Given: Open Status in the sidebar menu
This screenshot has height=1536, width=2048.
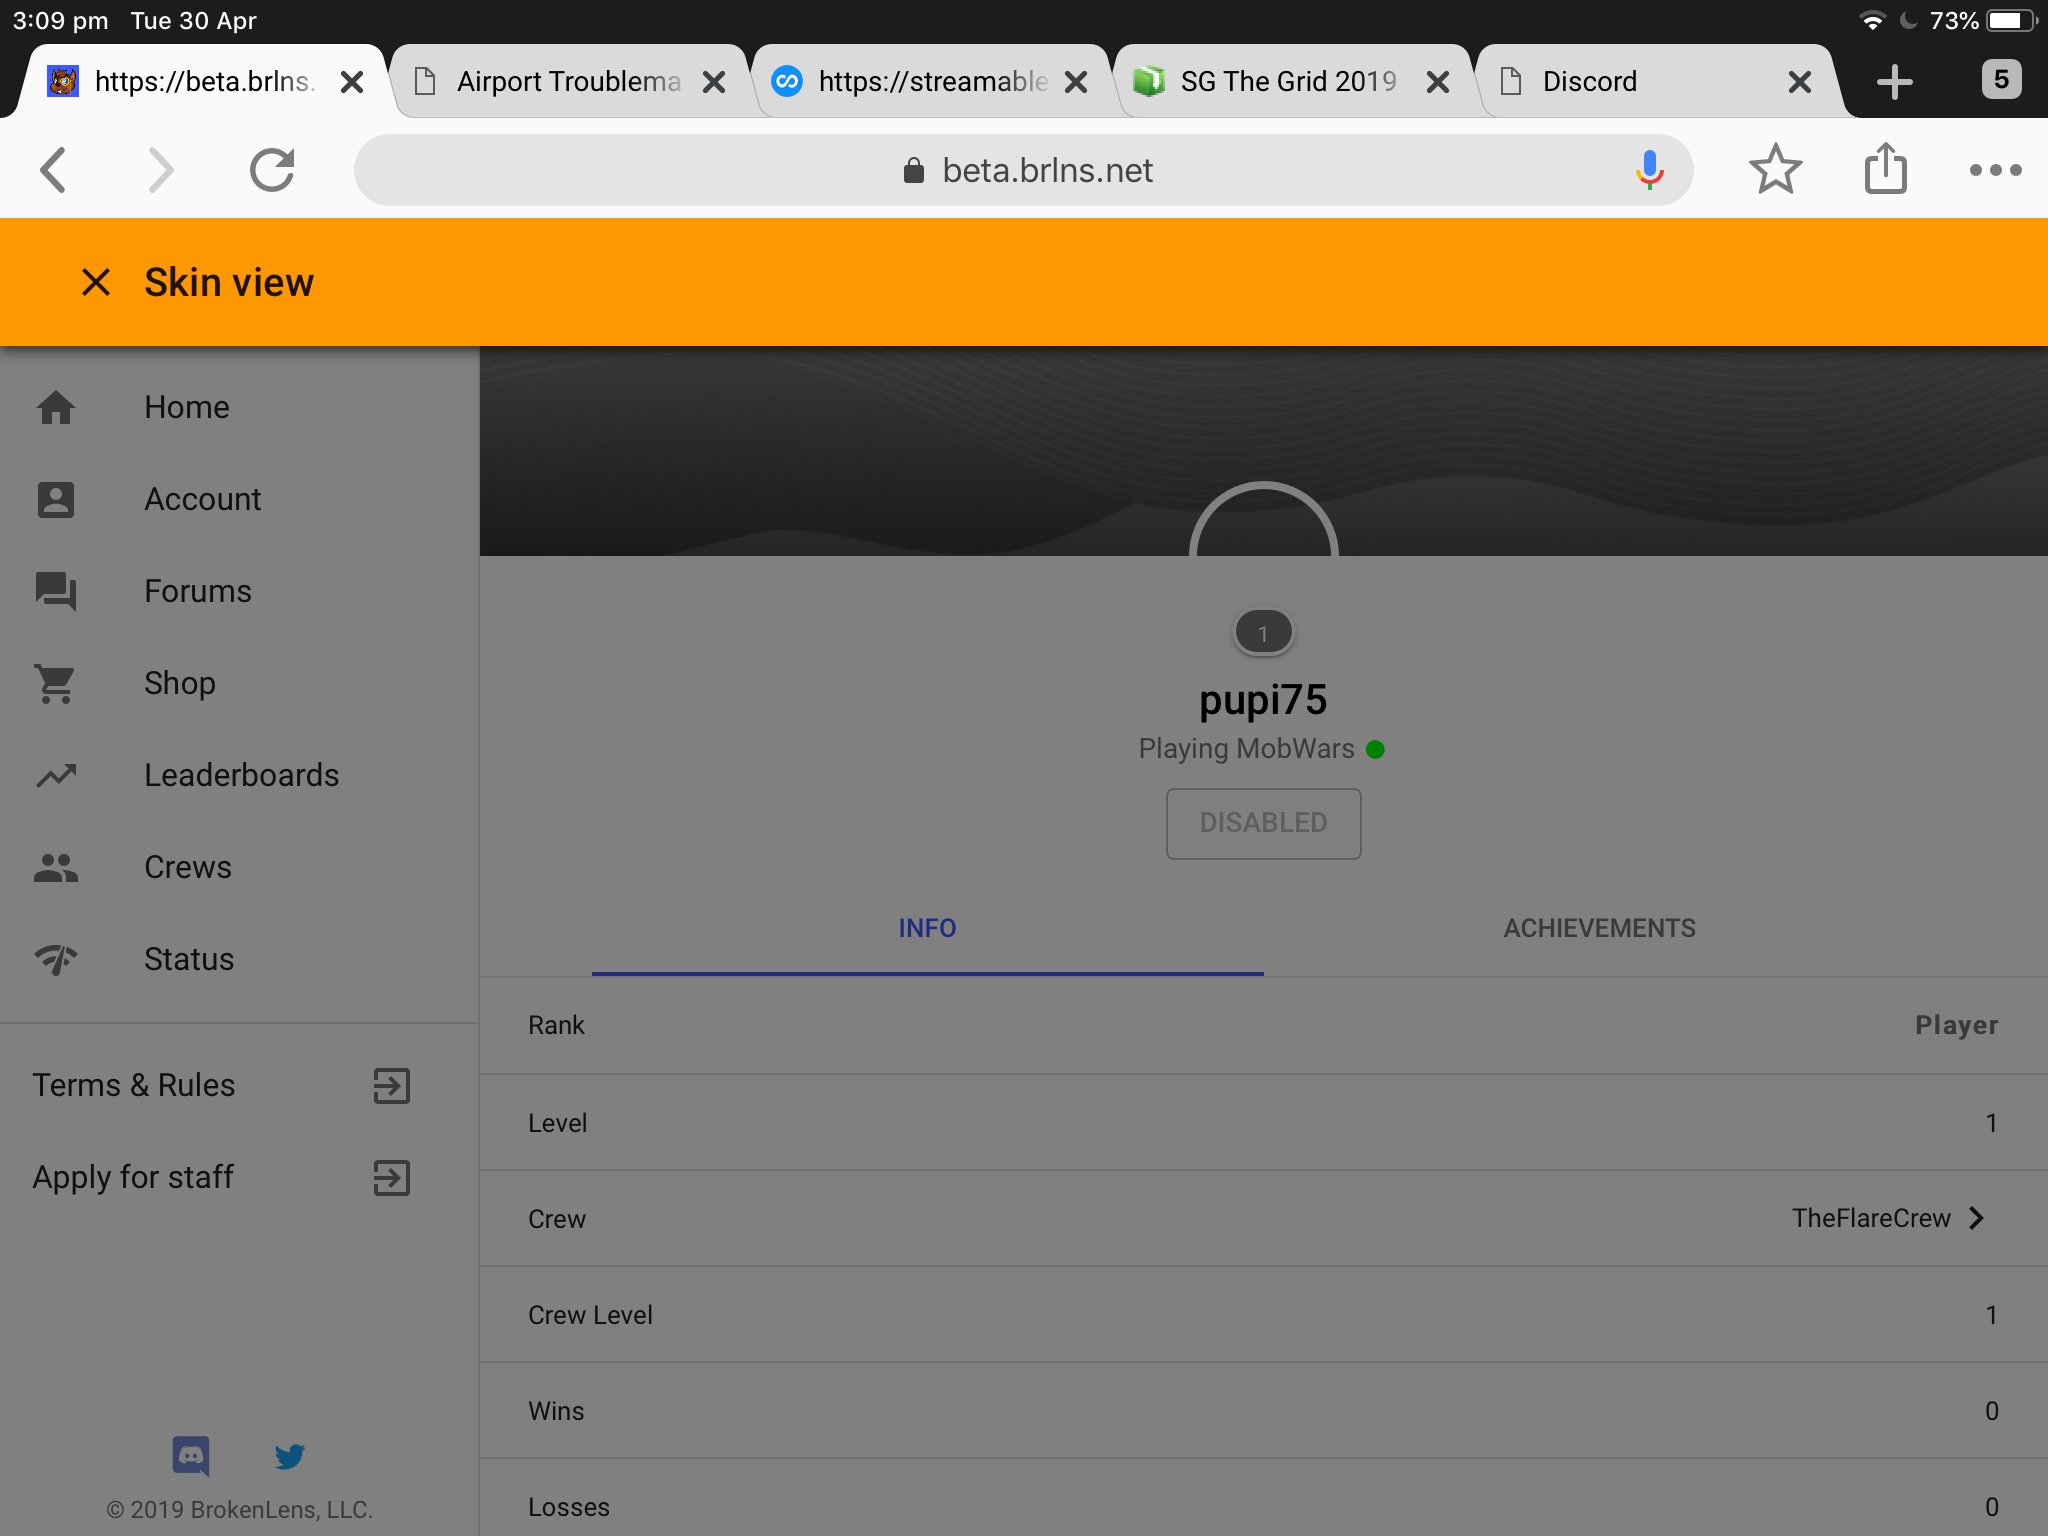Looking at the screenshot, I should (x=189, y=959).
